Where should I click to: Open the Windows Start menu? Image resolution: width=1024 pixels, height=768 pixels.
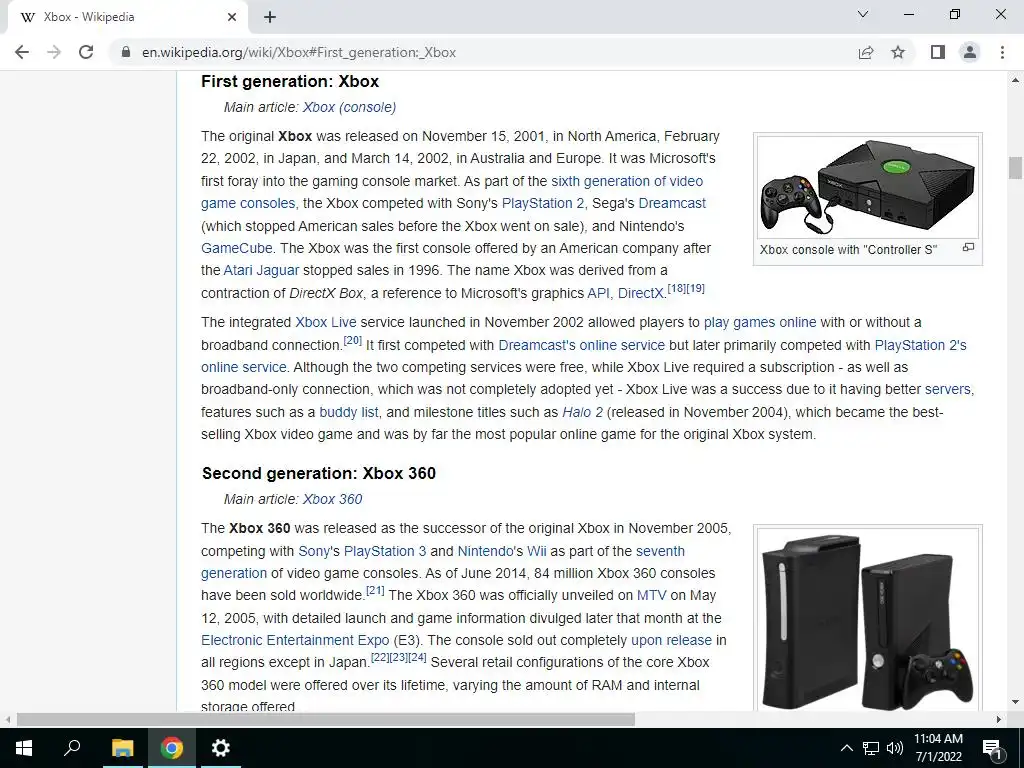(x=24, y=748)
